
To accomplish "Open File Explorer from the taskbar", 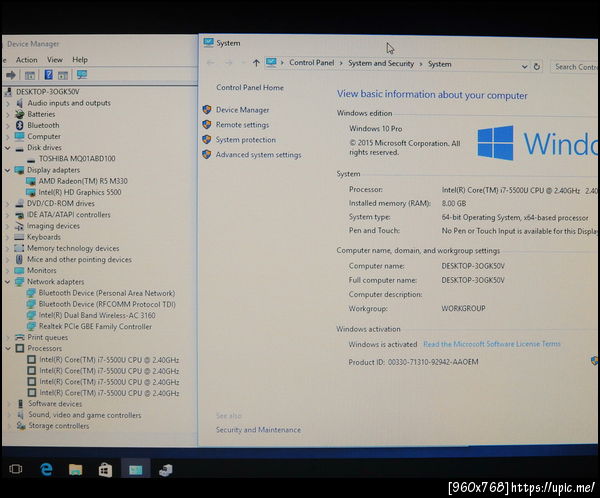I will point(75,469).
